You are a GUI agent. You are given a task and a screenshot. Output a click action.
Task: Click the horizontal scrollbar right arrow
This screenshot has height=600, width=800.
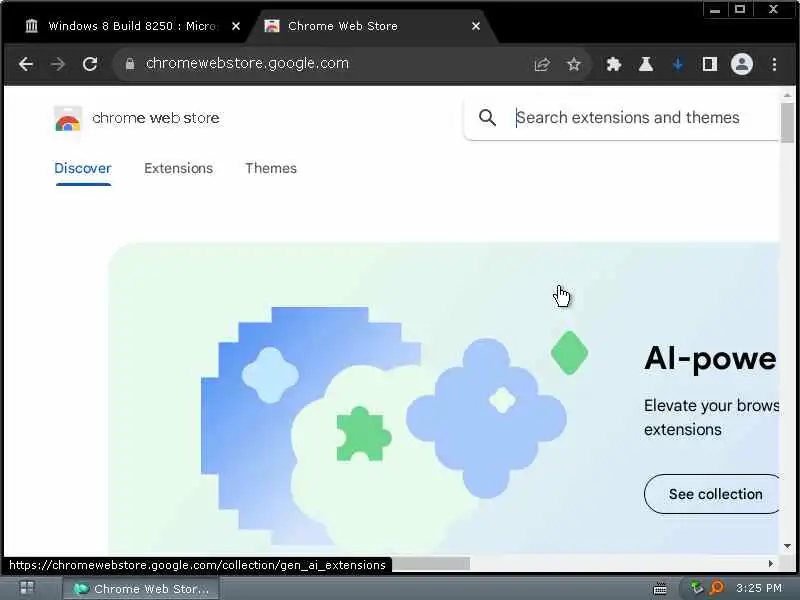[x=771, y=563]
